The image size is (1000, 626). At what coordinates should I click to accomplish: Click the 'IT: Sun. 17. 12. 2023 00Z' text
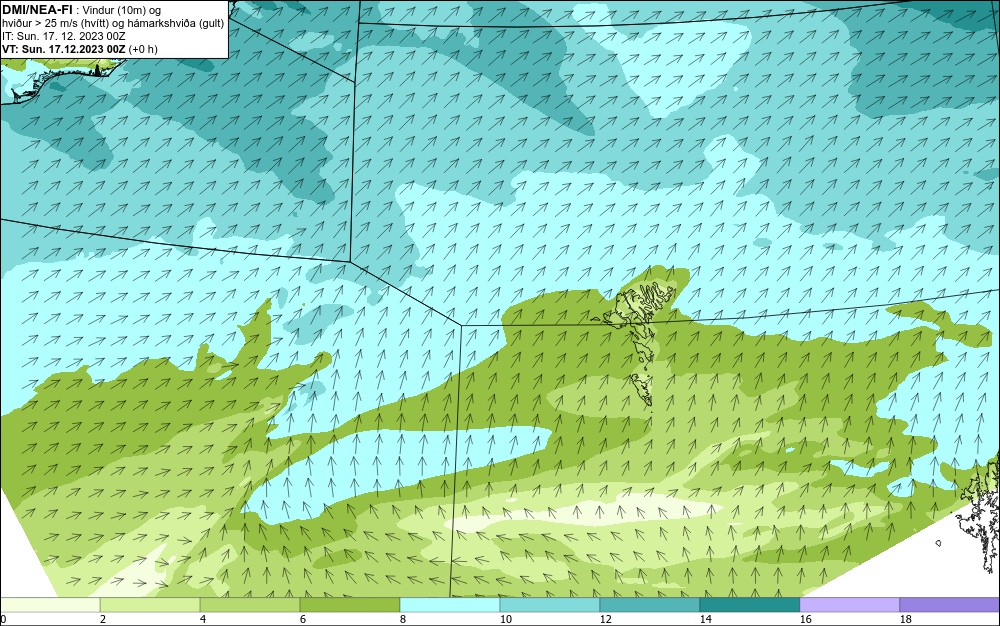(64, 36)
